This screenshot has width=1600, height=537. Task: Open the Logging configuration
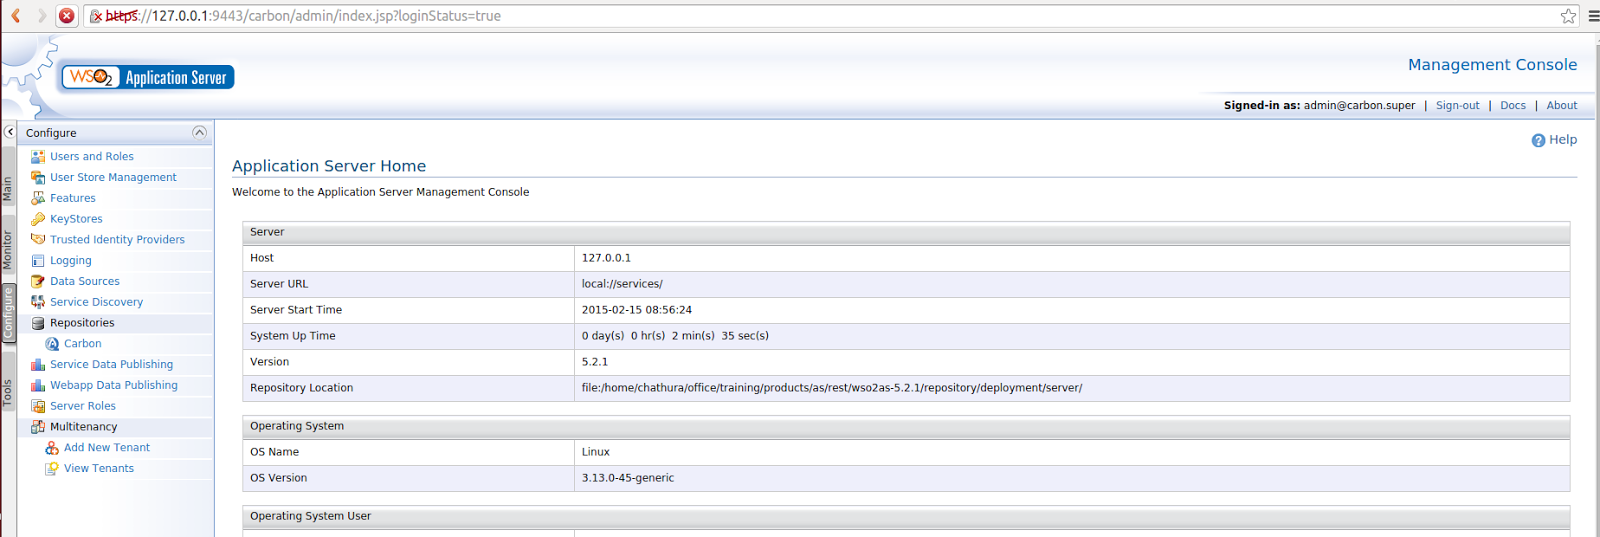[71, 260]
